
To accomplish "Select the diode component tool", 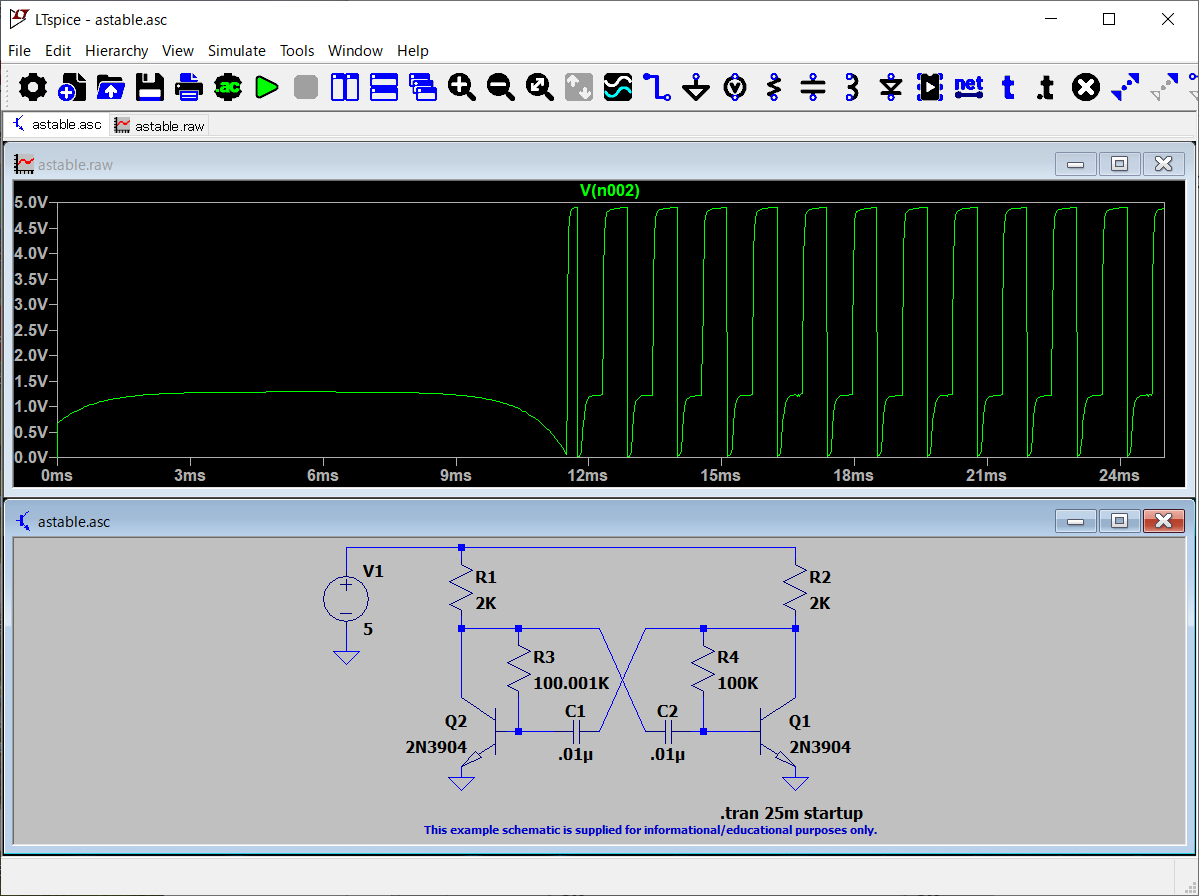I will (891, 88).
